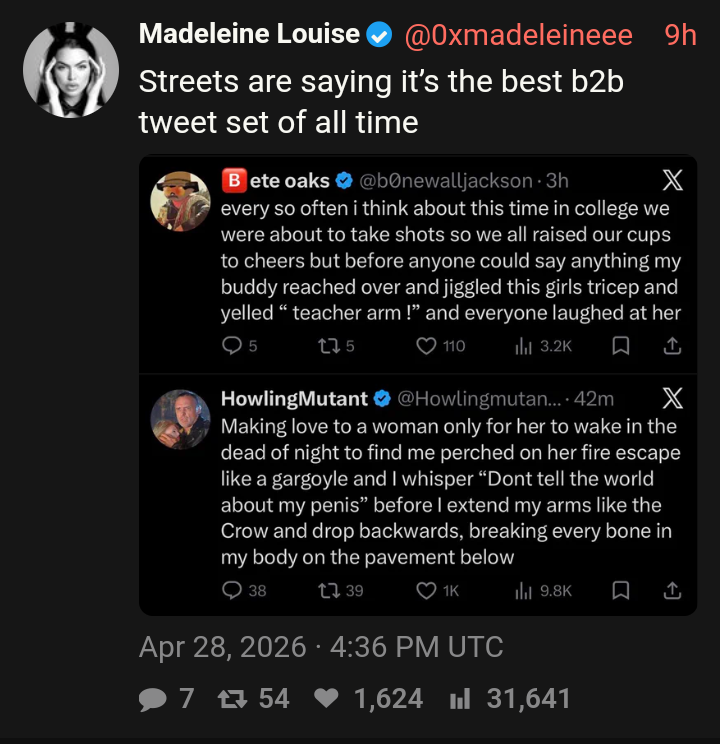Open HowlingMutant's profile avatar

[180, 419]
